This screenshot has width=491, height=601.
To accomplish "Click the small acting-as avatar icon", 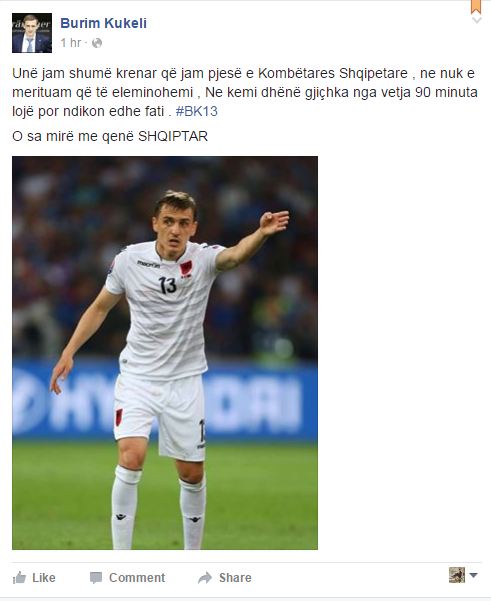I will tap(457, 575).
